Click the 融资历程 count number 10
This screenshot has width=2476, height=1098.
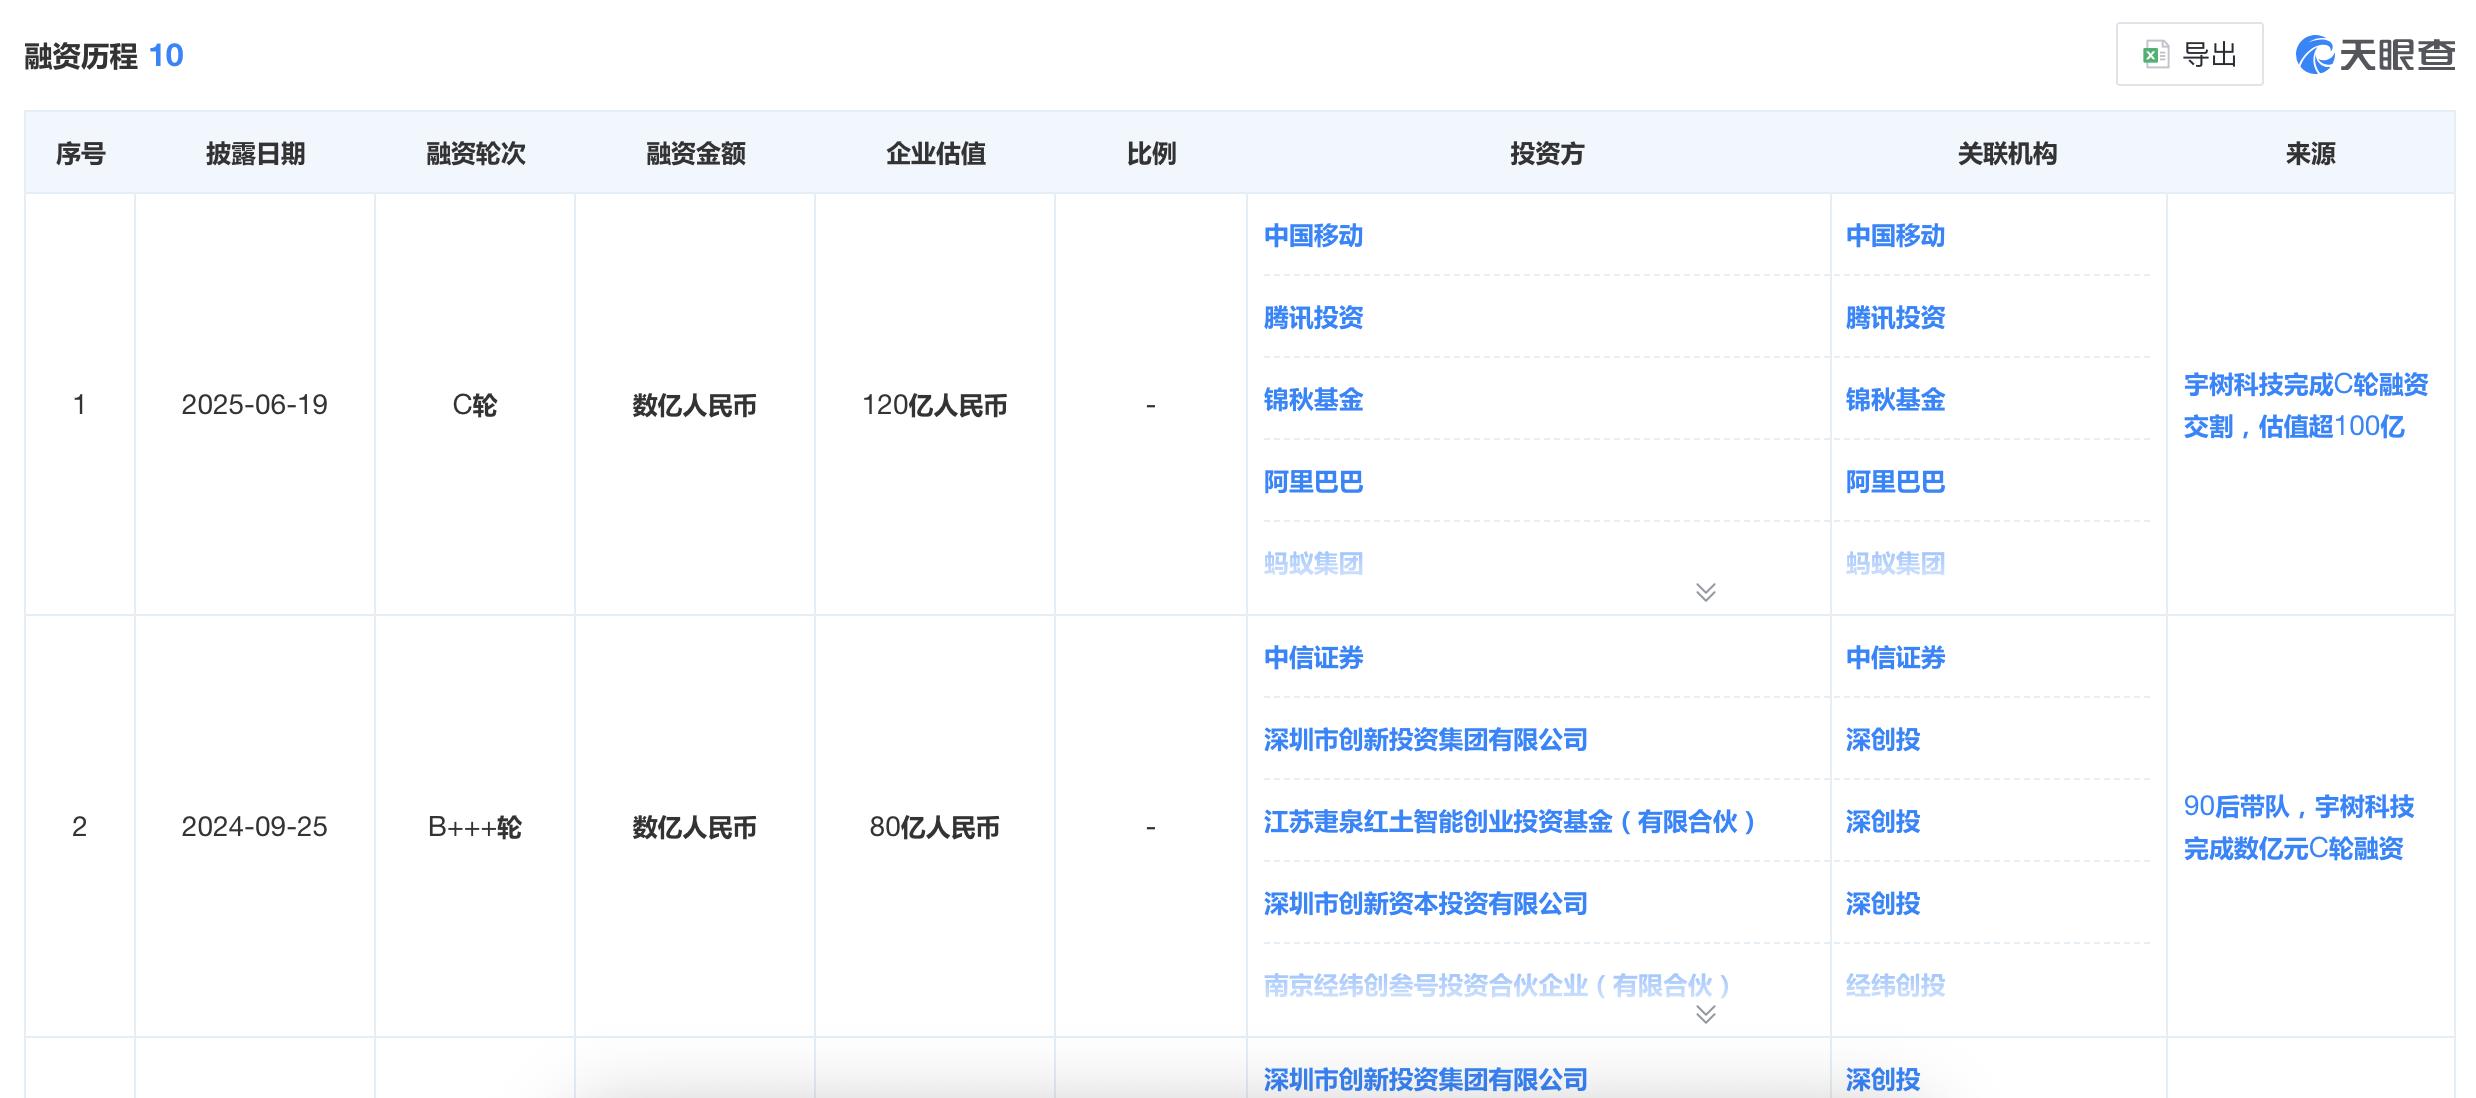tap(166, 56)
